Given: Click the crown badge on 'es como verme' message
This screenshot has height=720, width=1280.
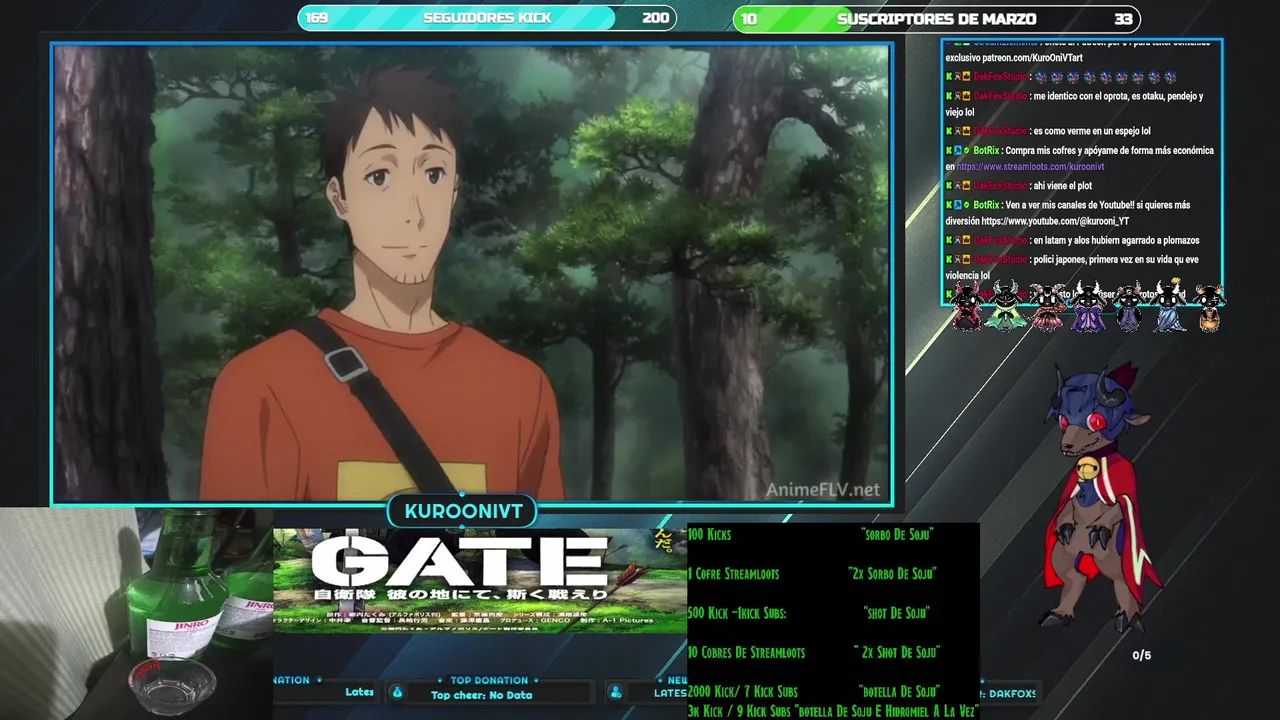Looking at the screenshot, I should tap(966, 131).
